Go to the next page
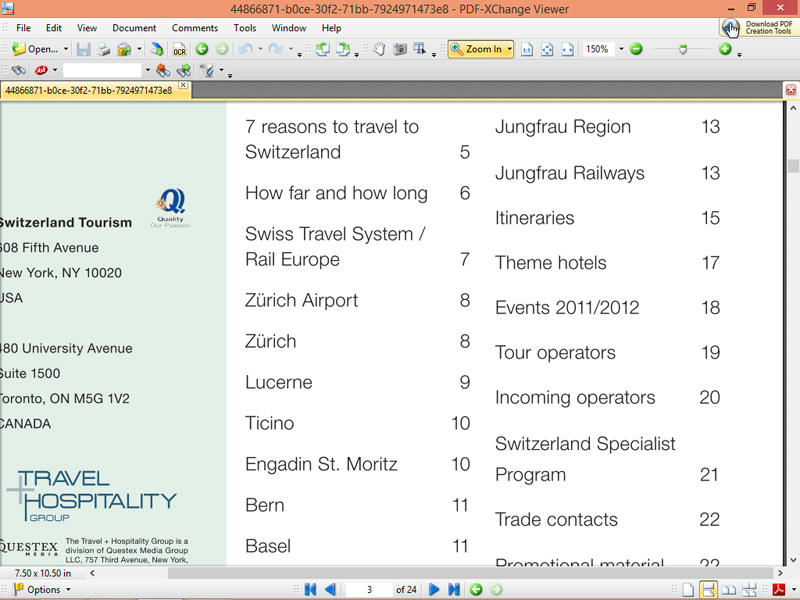Viewport: 800px width, 600px height. 434,590
